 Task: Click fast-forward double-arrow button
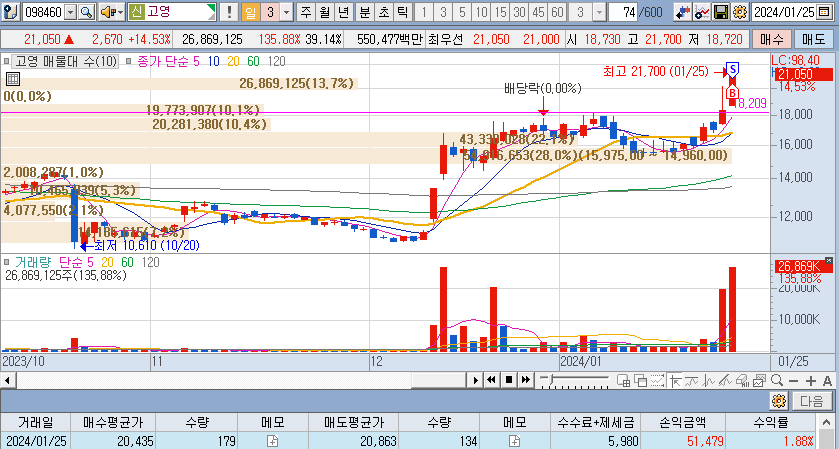click(526, 380)
